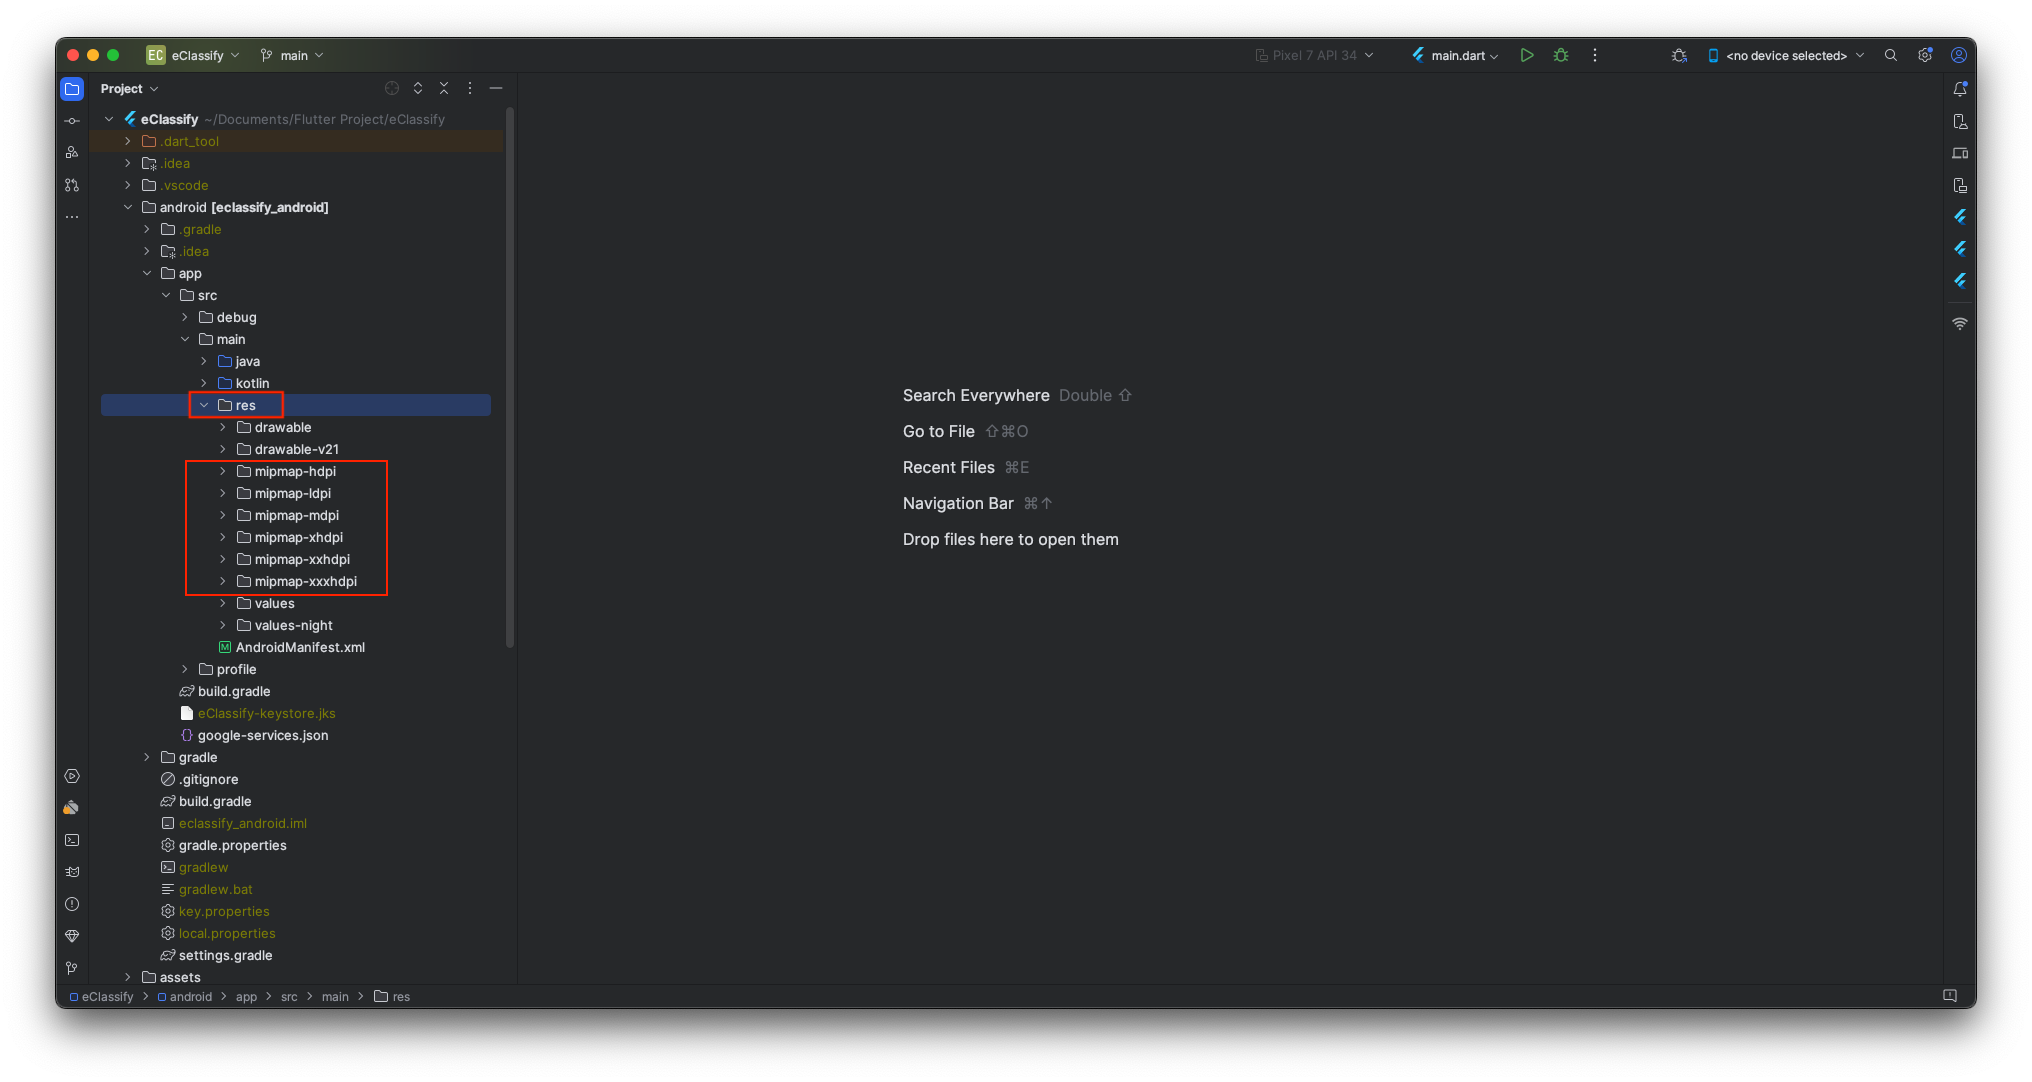The width and height of the screenshot is (2032, 1082).
Task: Hide the Project panel with minimize icon
Action: click(496, 88)
